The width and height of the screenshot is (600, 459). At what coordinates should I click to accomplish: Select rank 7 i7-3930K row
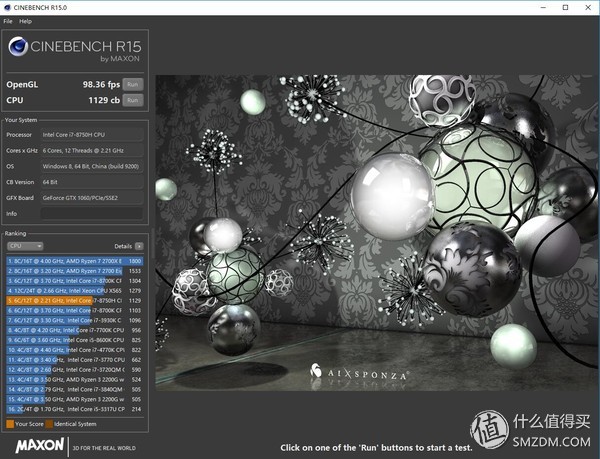click(x=75, y=321)
